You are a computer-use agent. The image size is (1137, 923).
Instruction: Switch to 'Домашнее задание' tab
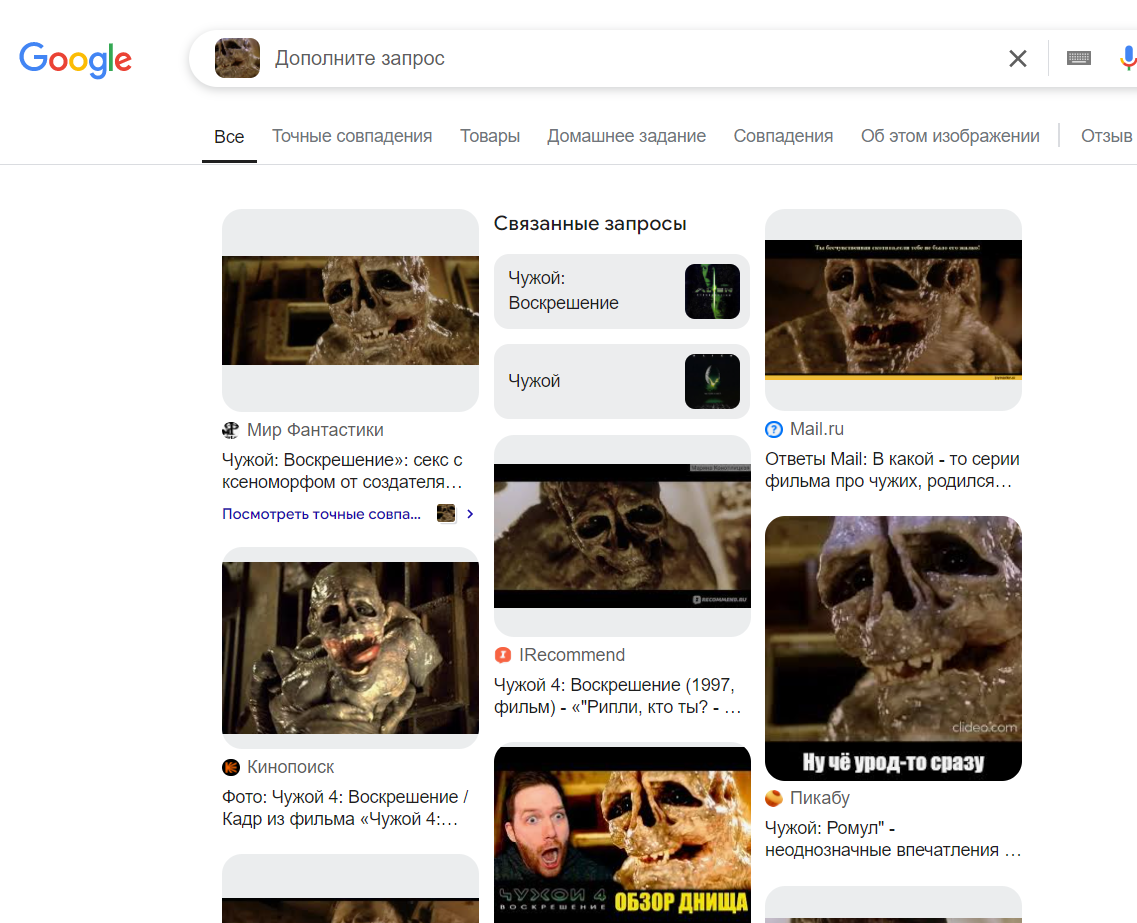point(627,136)
